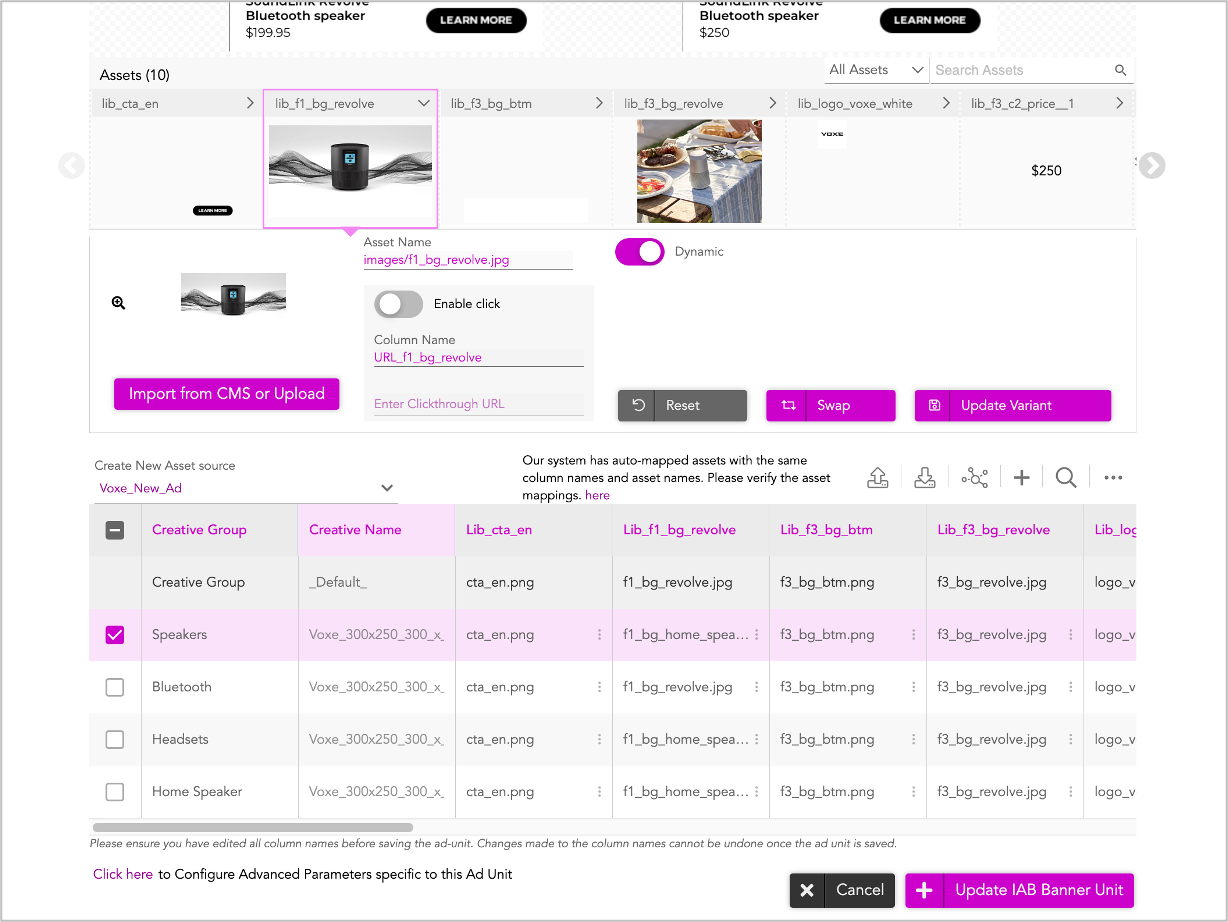Screen dimensions: 1228x922
Task: Select the $250 price asset thumbnail
Action: click(1046, 171)
